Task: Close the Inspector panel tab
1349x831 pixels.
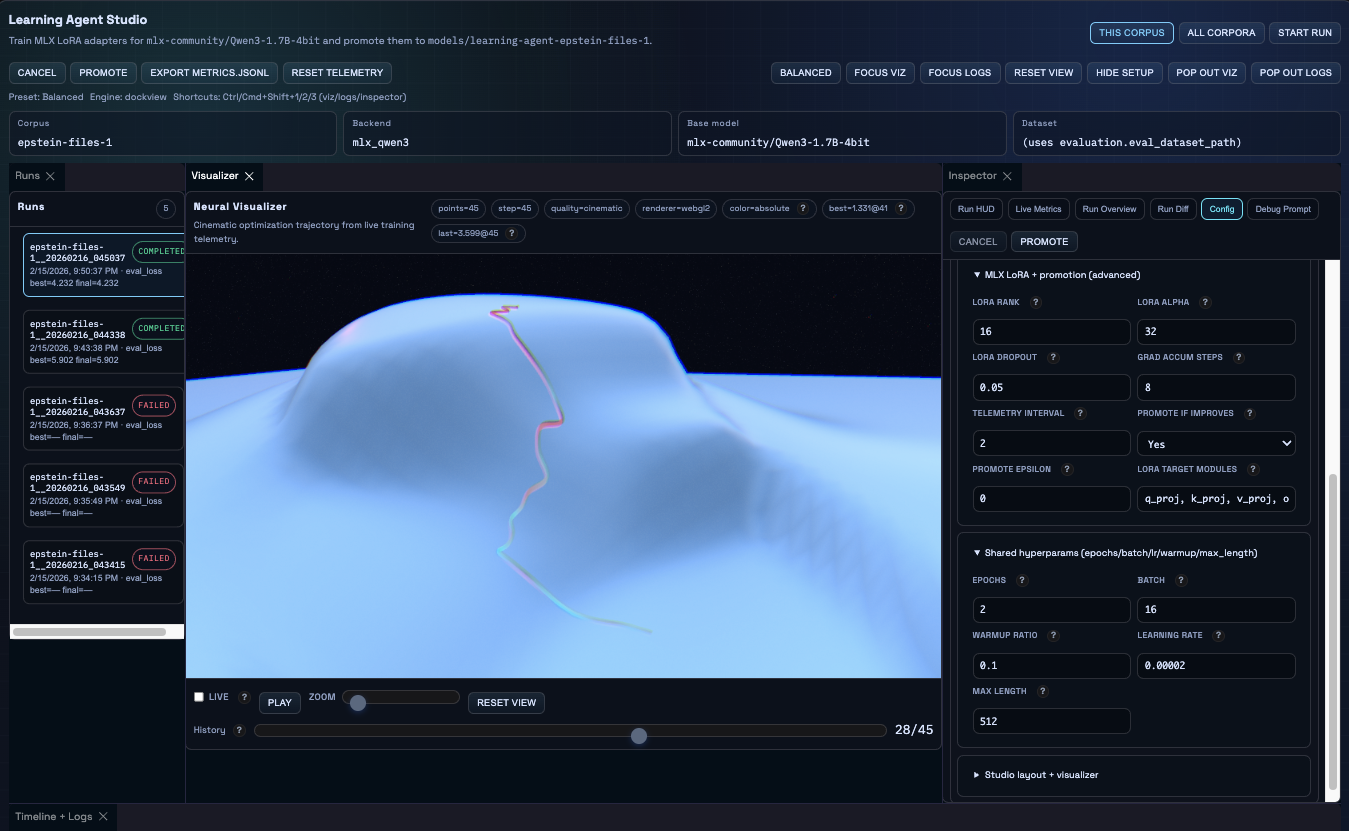Action: [x=1007, y=176]
